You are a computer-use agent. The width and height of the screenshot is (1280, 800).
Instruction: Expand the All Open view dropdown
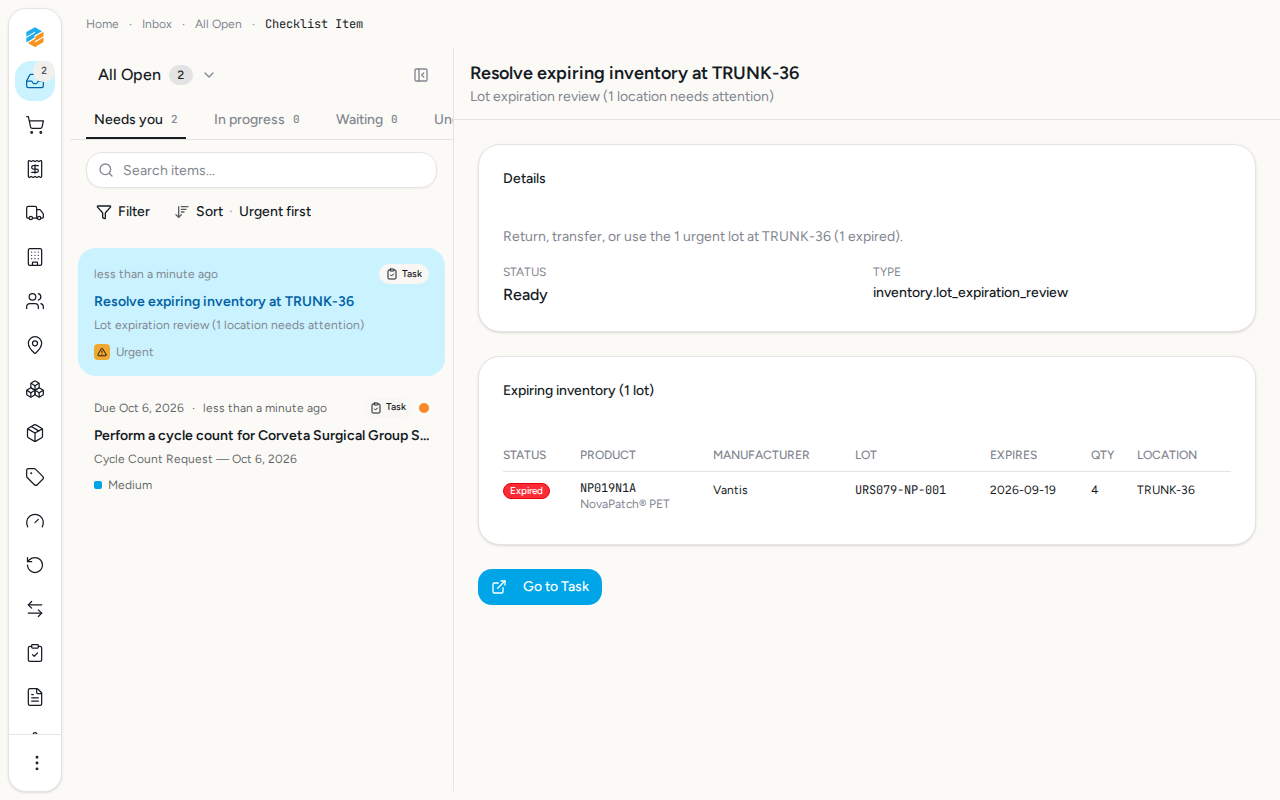[x=157, y=75]
